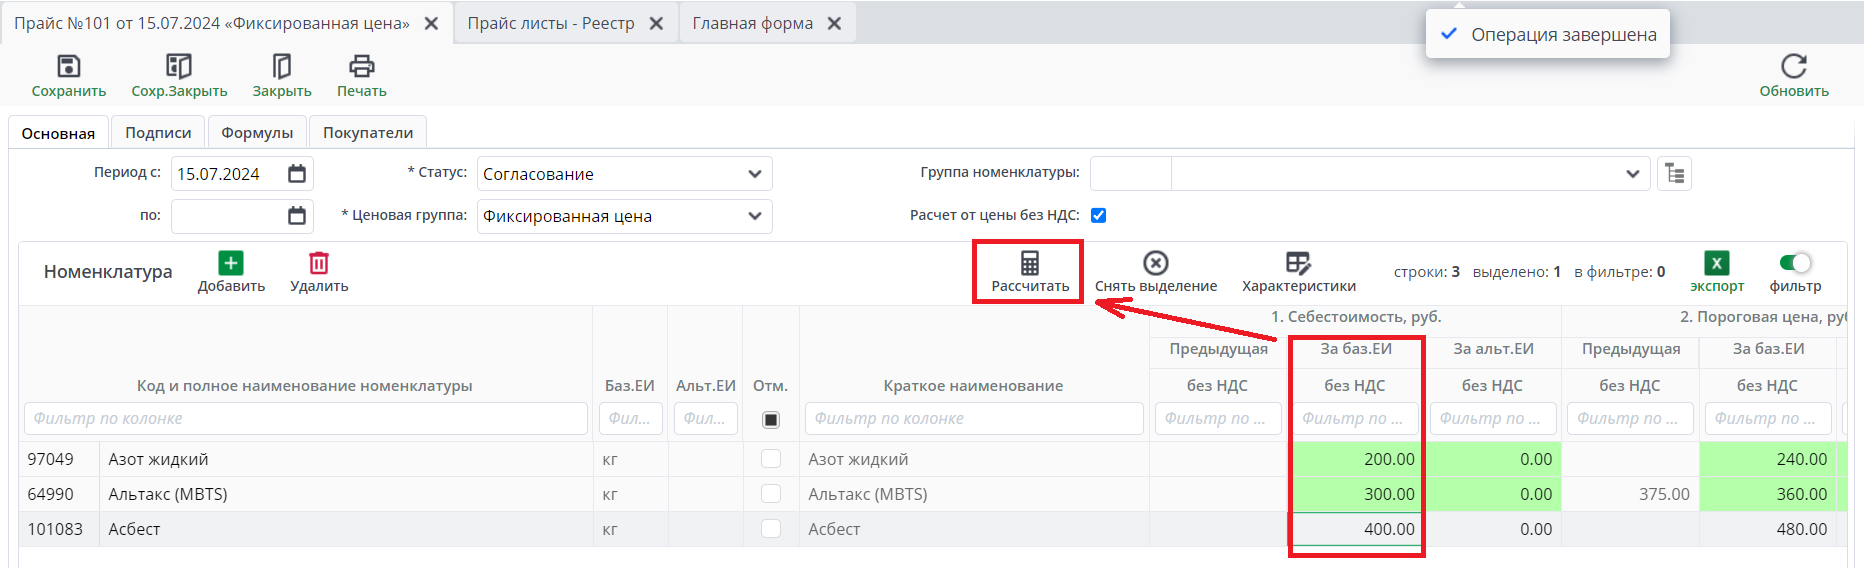
Task: Open the Ценовая группа dropdown
Action: [754, 216]
